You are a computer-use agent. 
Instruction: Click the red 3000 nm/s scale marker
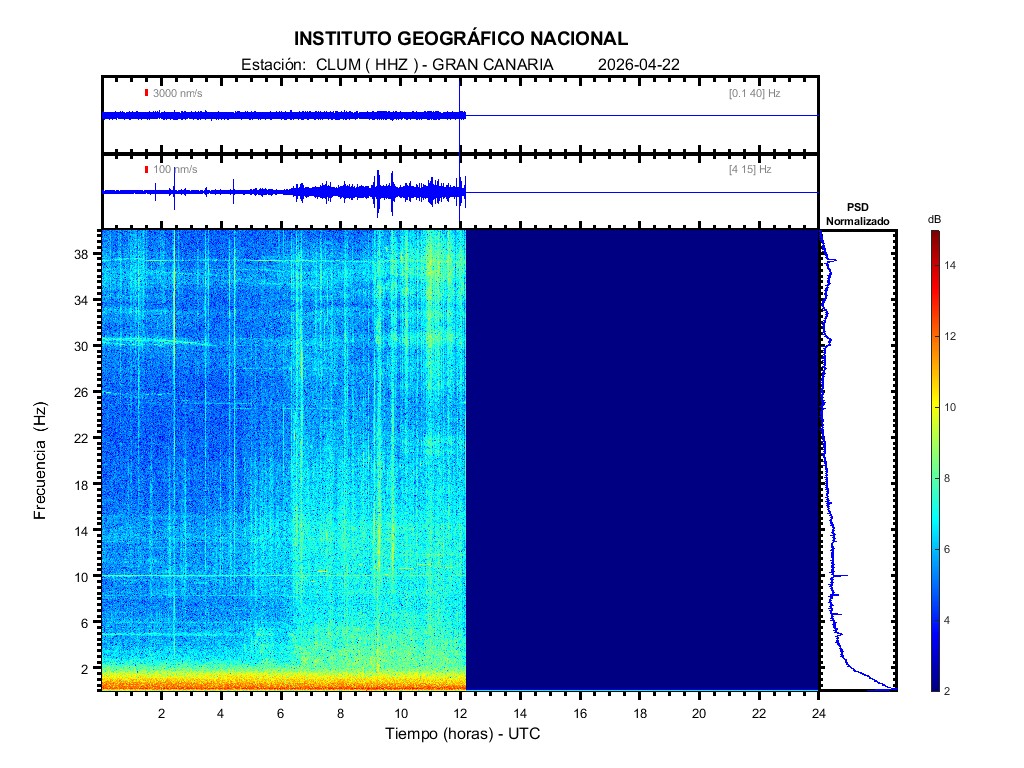[146, 93]
